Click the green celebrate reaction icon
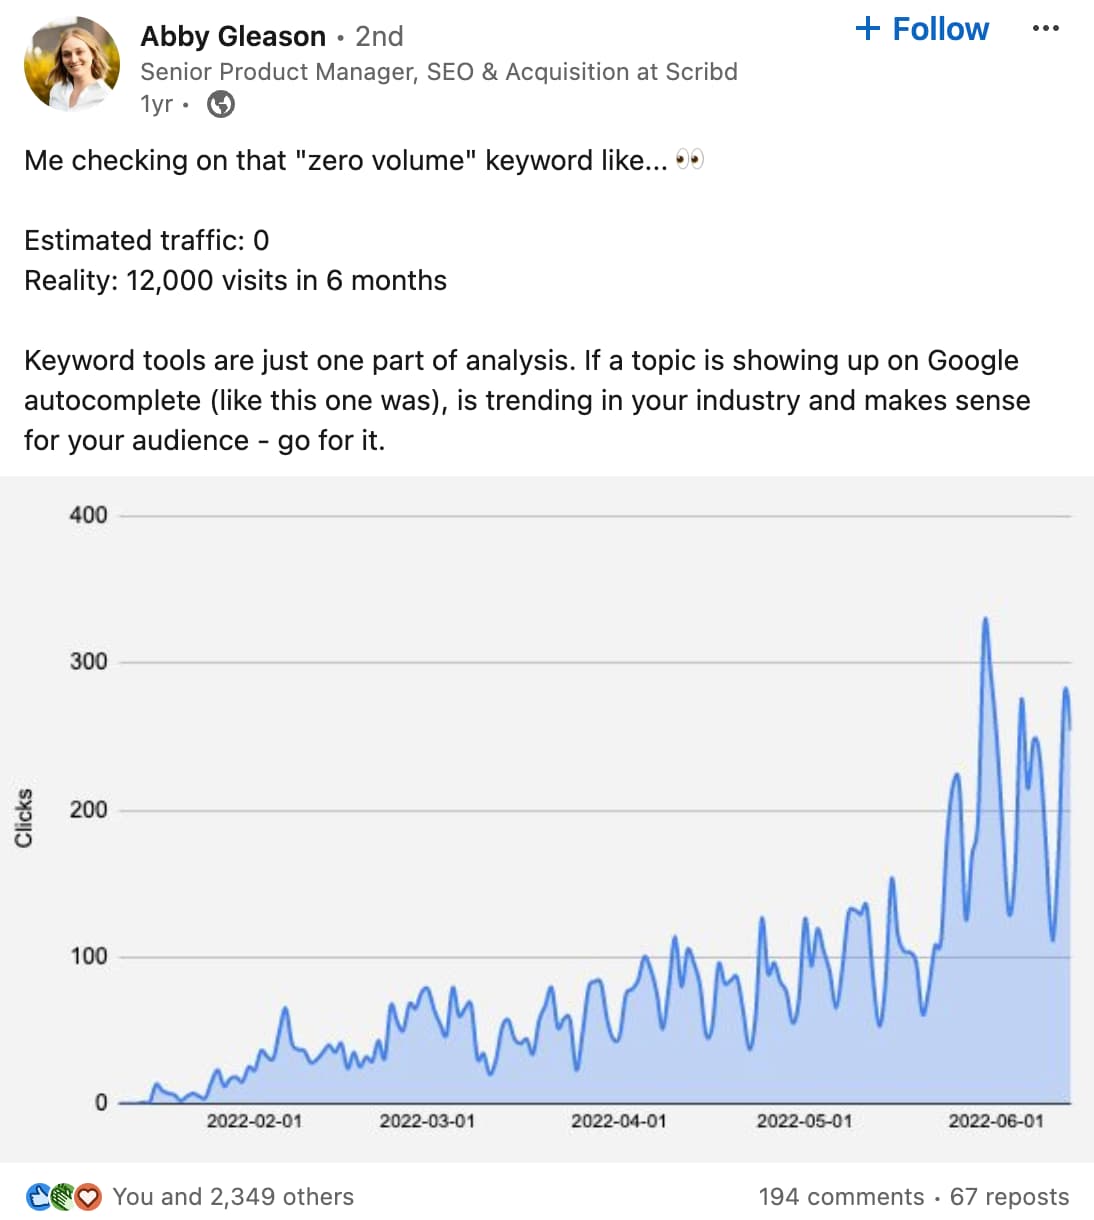 click(x=62, y=1196)
